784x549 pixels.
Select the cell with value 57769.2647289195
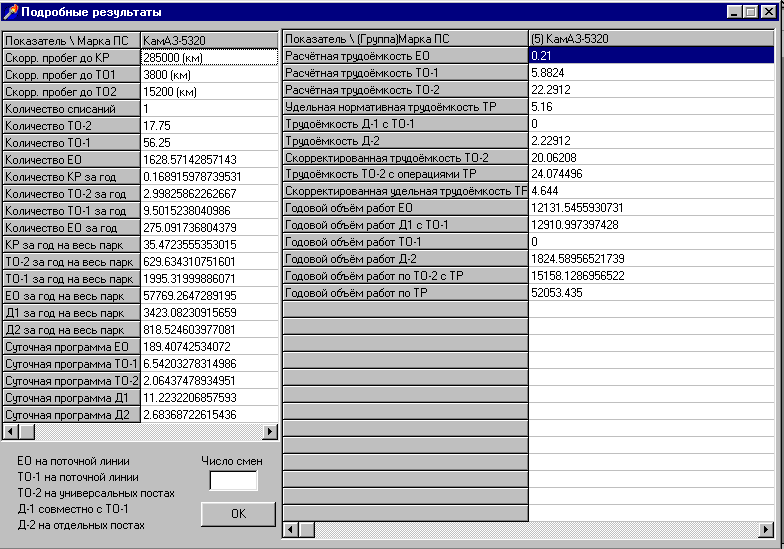point(210,296)
